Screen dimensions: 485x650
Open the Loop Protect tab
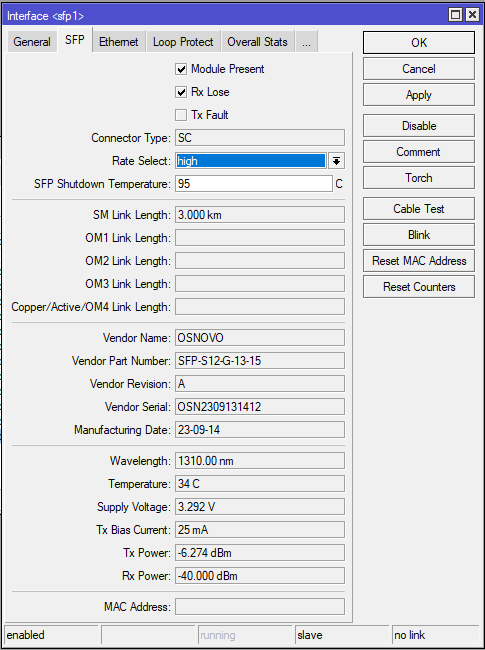[183, 42]
